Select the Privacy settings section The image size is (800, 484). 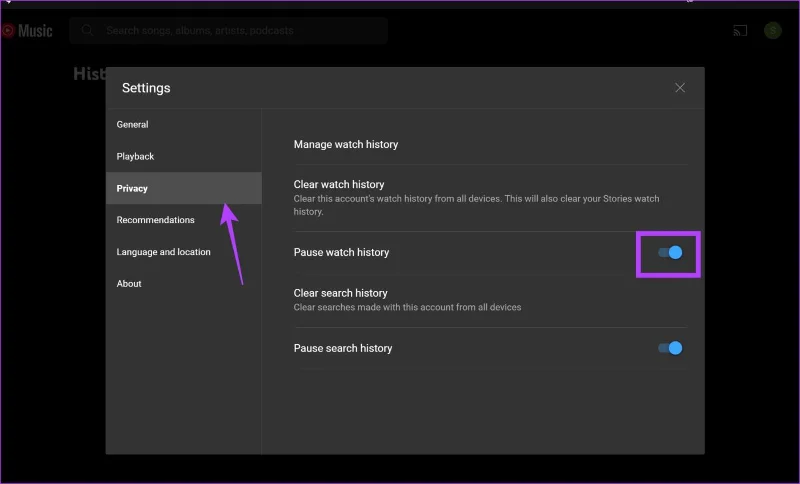pos(184,188)
